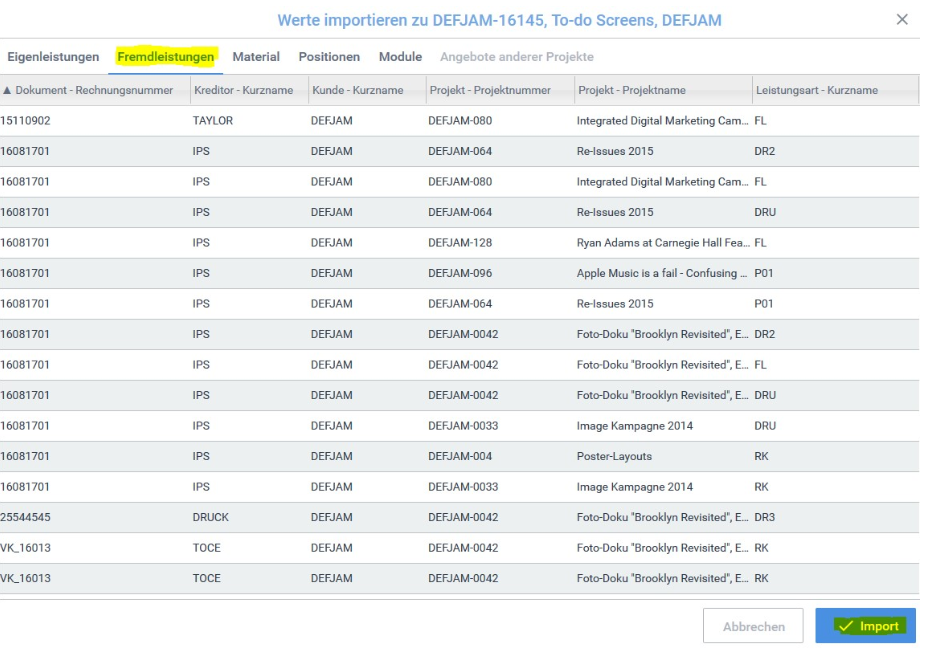Click TAYLOR row's Integrated Digital Marketing project name
The height and width of the screenshot is (649, 929).
[662, 121]
